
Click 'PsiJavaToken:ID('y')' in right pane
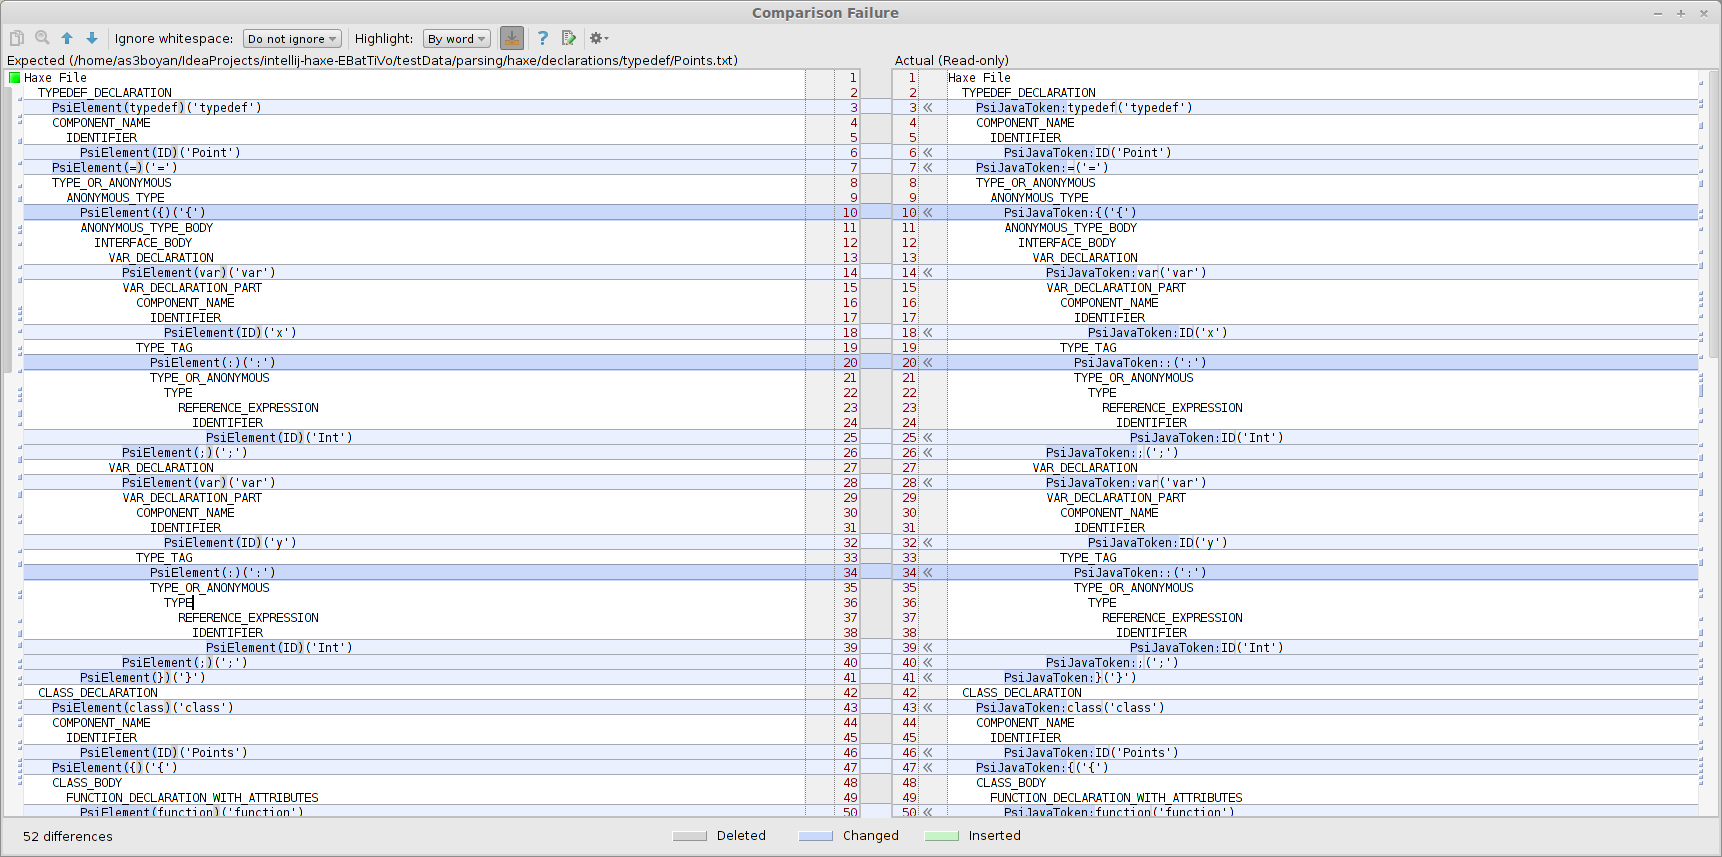[x=1158, y=543]
